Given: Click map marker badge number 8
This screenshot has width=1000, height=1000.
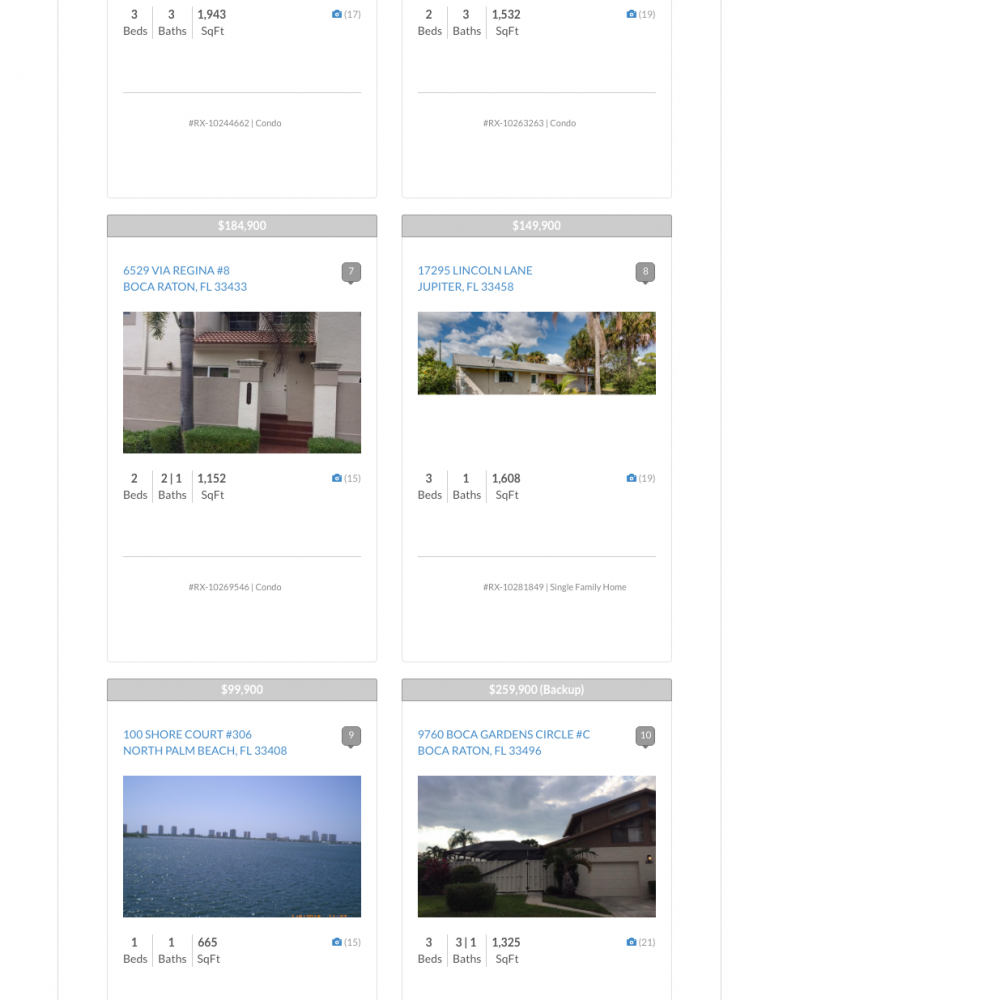Looking at the screenshot, I should (645, 272).
